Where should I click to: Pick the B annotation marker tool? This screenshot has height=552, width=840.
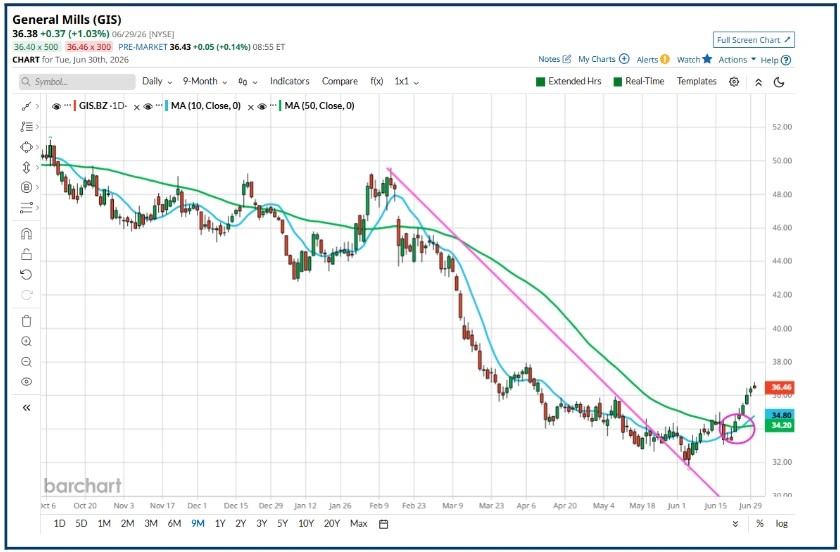click(26, 187)
